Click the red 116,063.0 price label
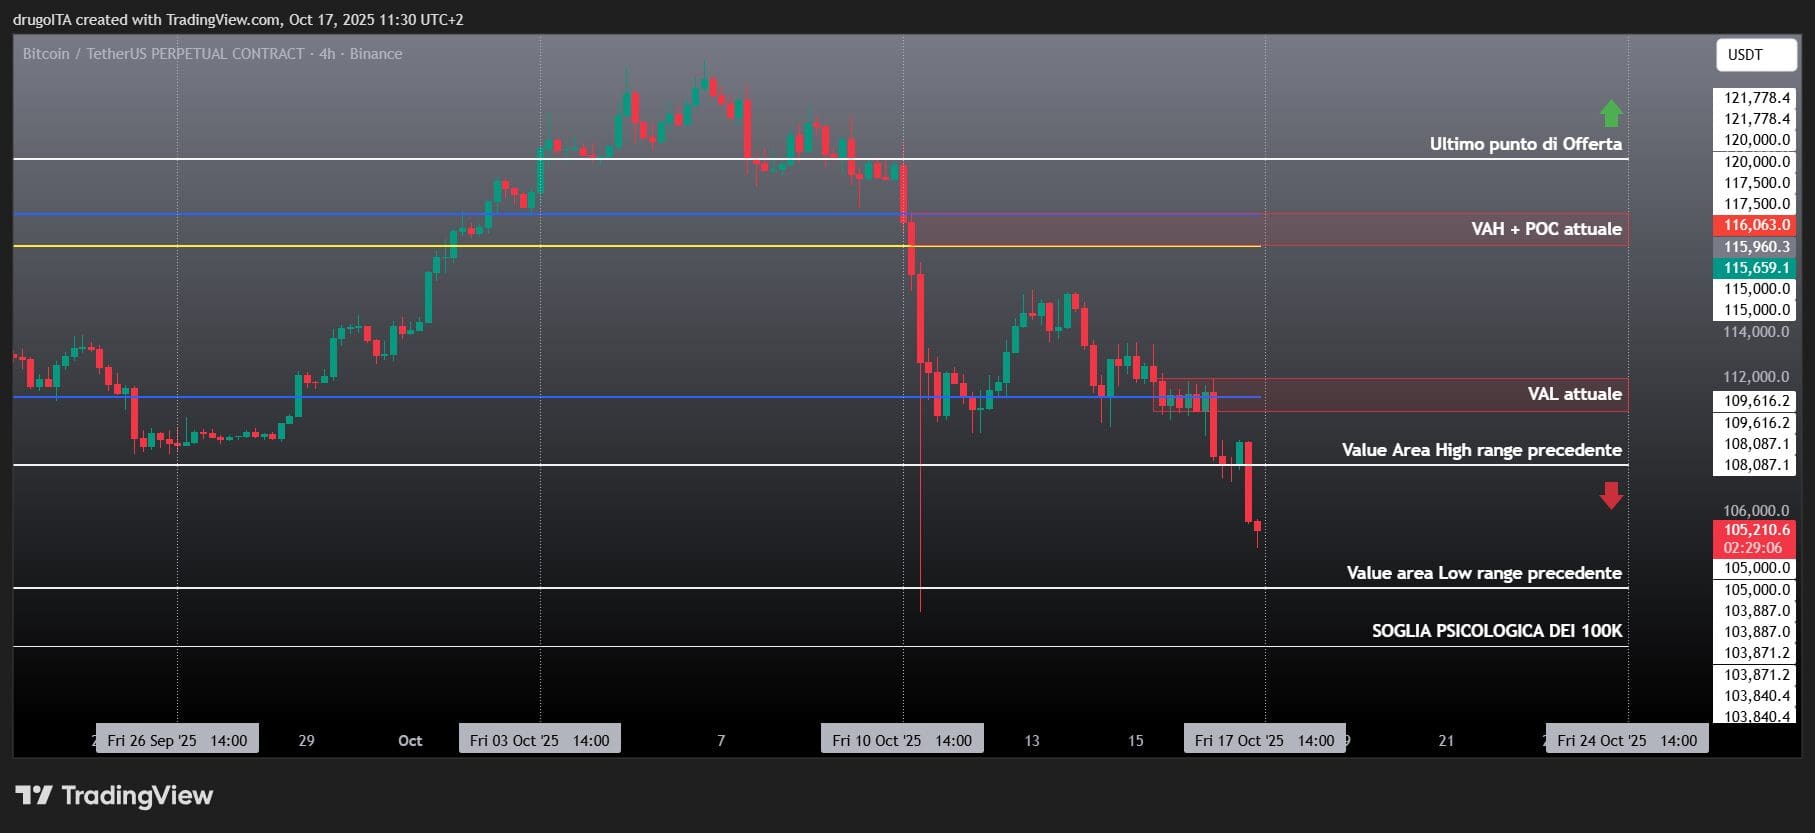1815x833 pixels. click(x=1756, y=226)
